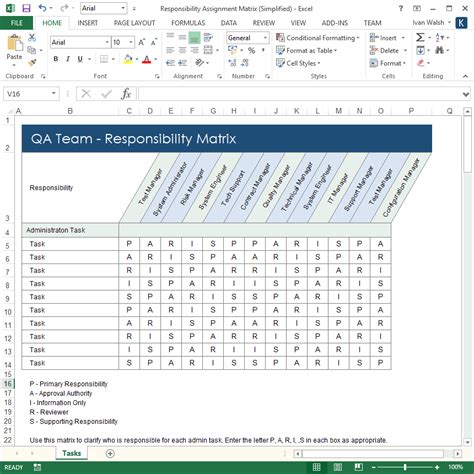Open the Name Box dropdown arrow

coord(53,94)
